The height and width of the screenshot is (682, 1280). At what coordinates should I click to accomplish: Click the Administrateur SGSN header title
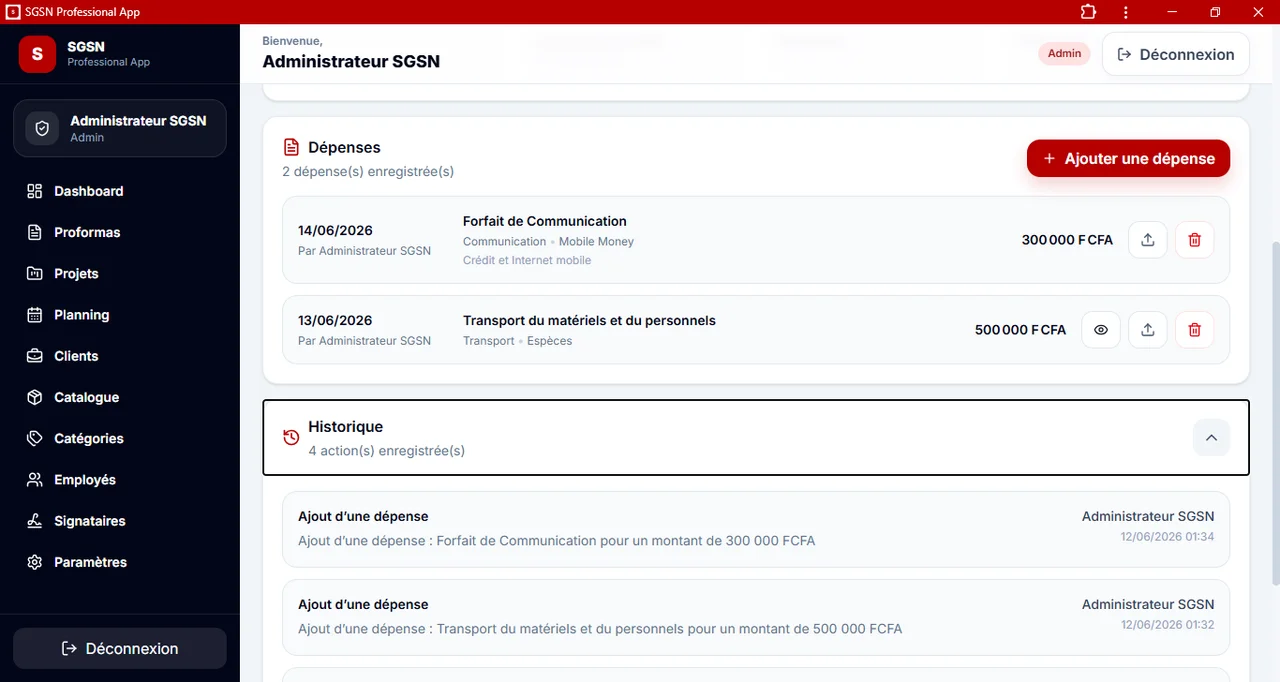[x=351, y=62]
